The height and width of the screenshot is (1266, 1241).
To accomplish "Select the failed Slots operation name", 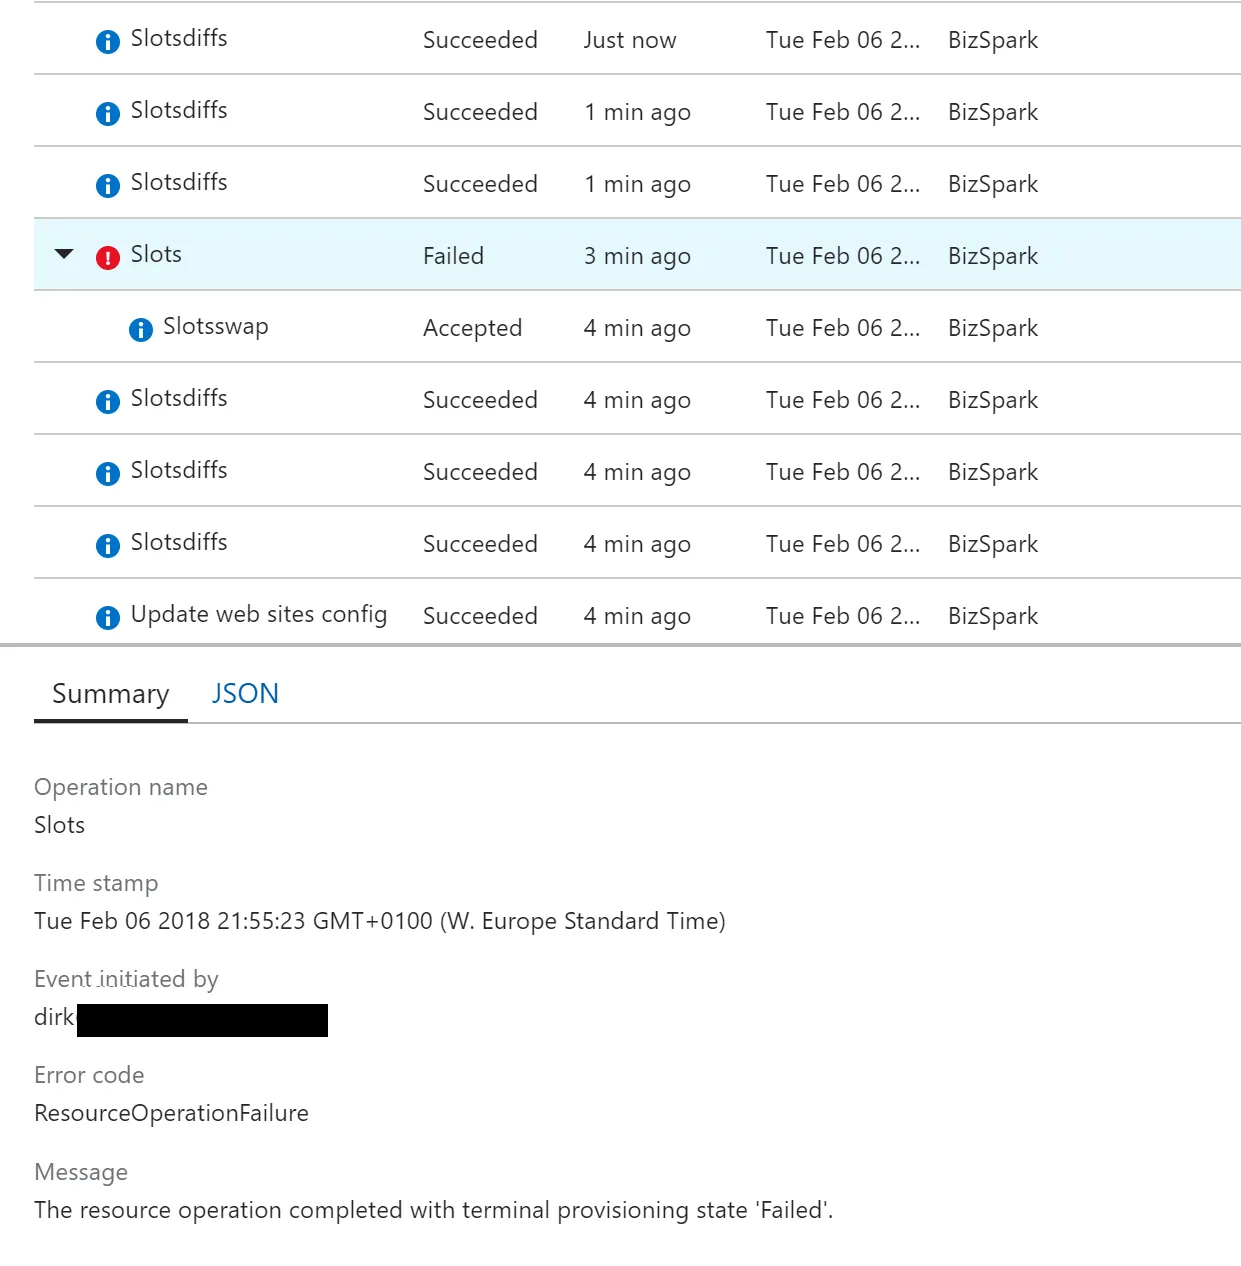I will click(x=156, y=255).
